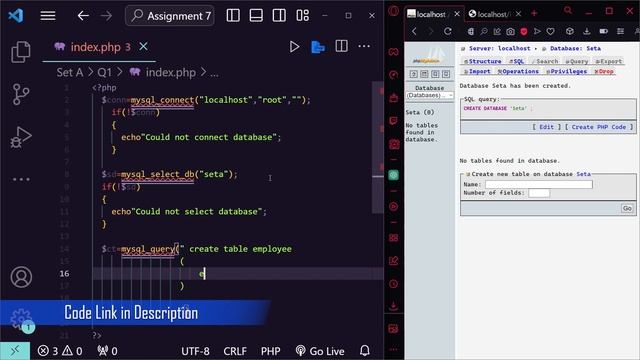This screenshot has height=360, width=640.
Task: Click the Edit link under SQL query
Action: [x=547, y=127]
